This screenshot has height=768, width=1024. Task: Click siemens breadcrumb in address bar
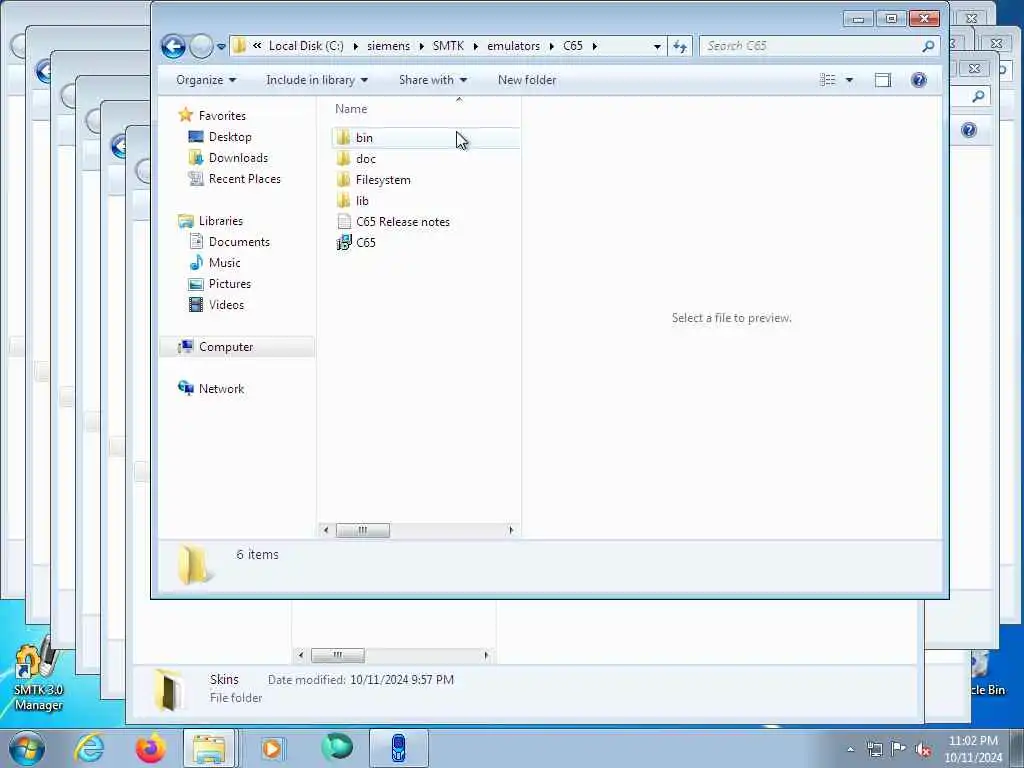click(x=389, y=46)
